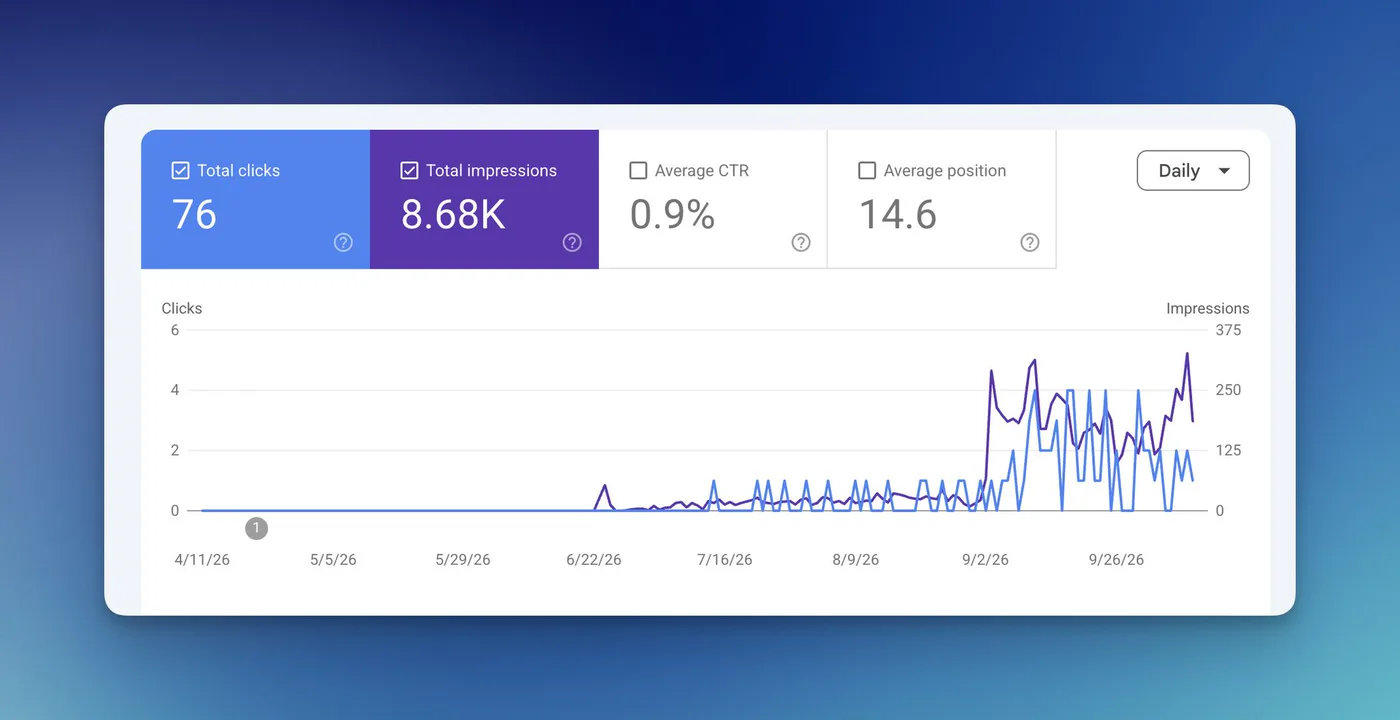Click the 125 impressions axis value
1400x720 pixels.
pos(1228,450)
